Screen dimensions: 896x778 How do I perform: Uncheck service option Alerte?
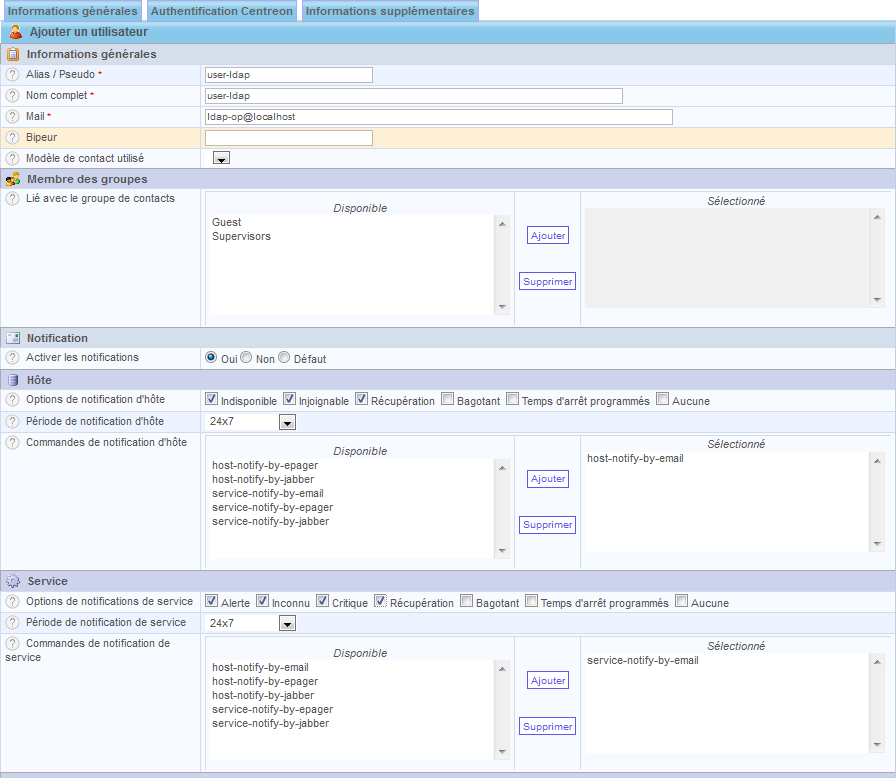click(211, 601)
